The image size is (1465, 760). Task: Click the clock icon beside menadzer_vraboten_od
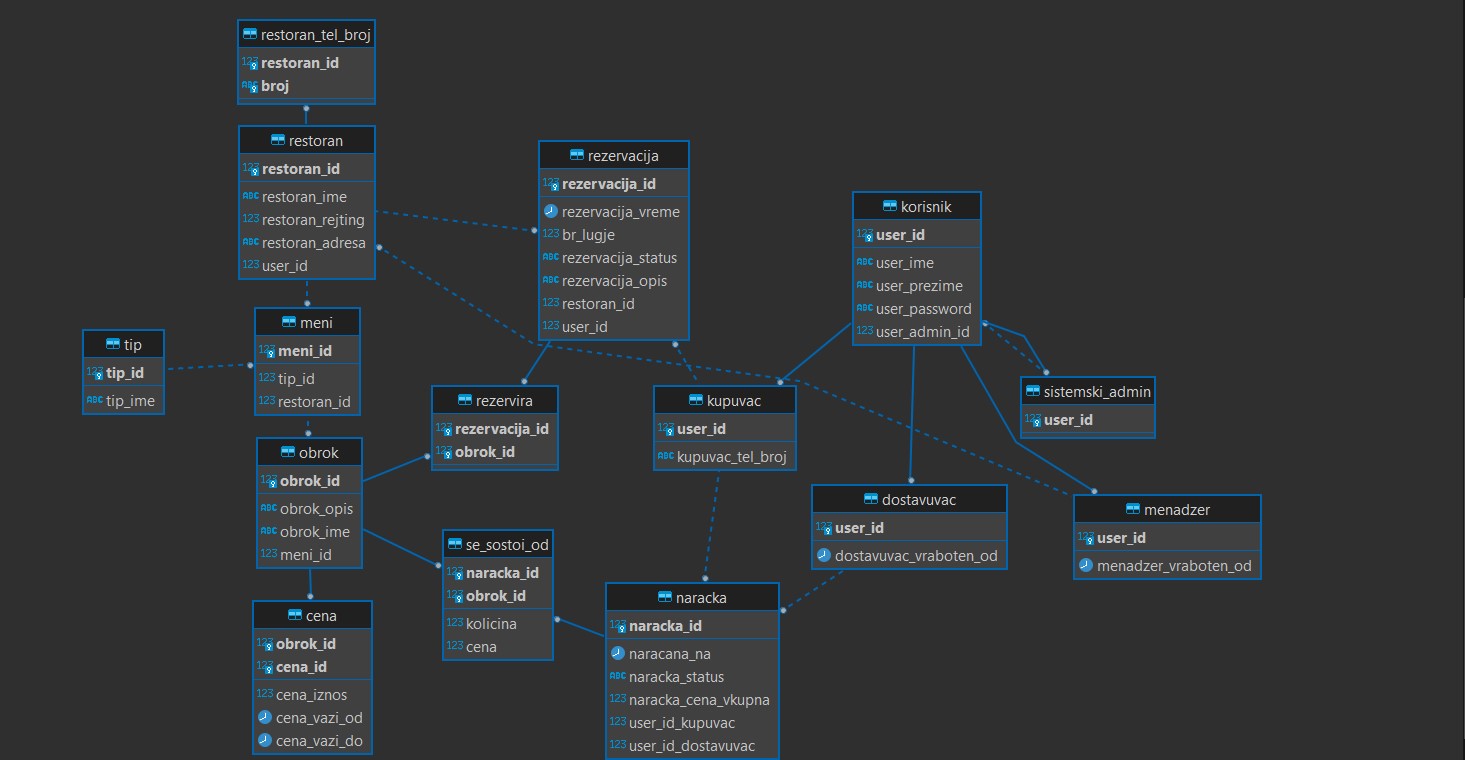pyautogui.click(x=1085, y=566)
